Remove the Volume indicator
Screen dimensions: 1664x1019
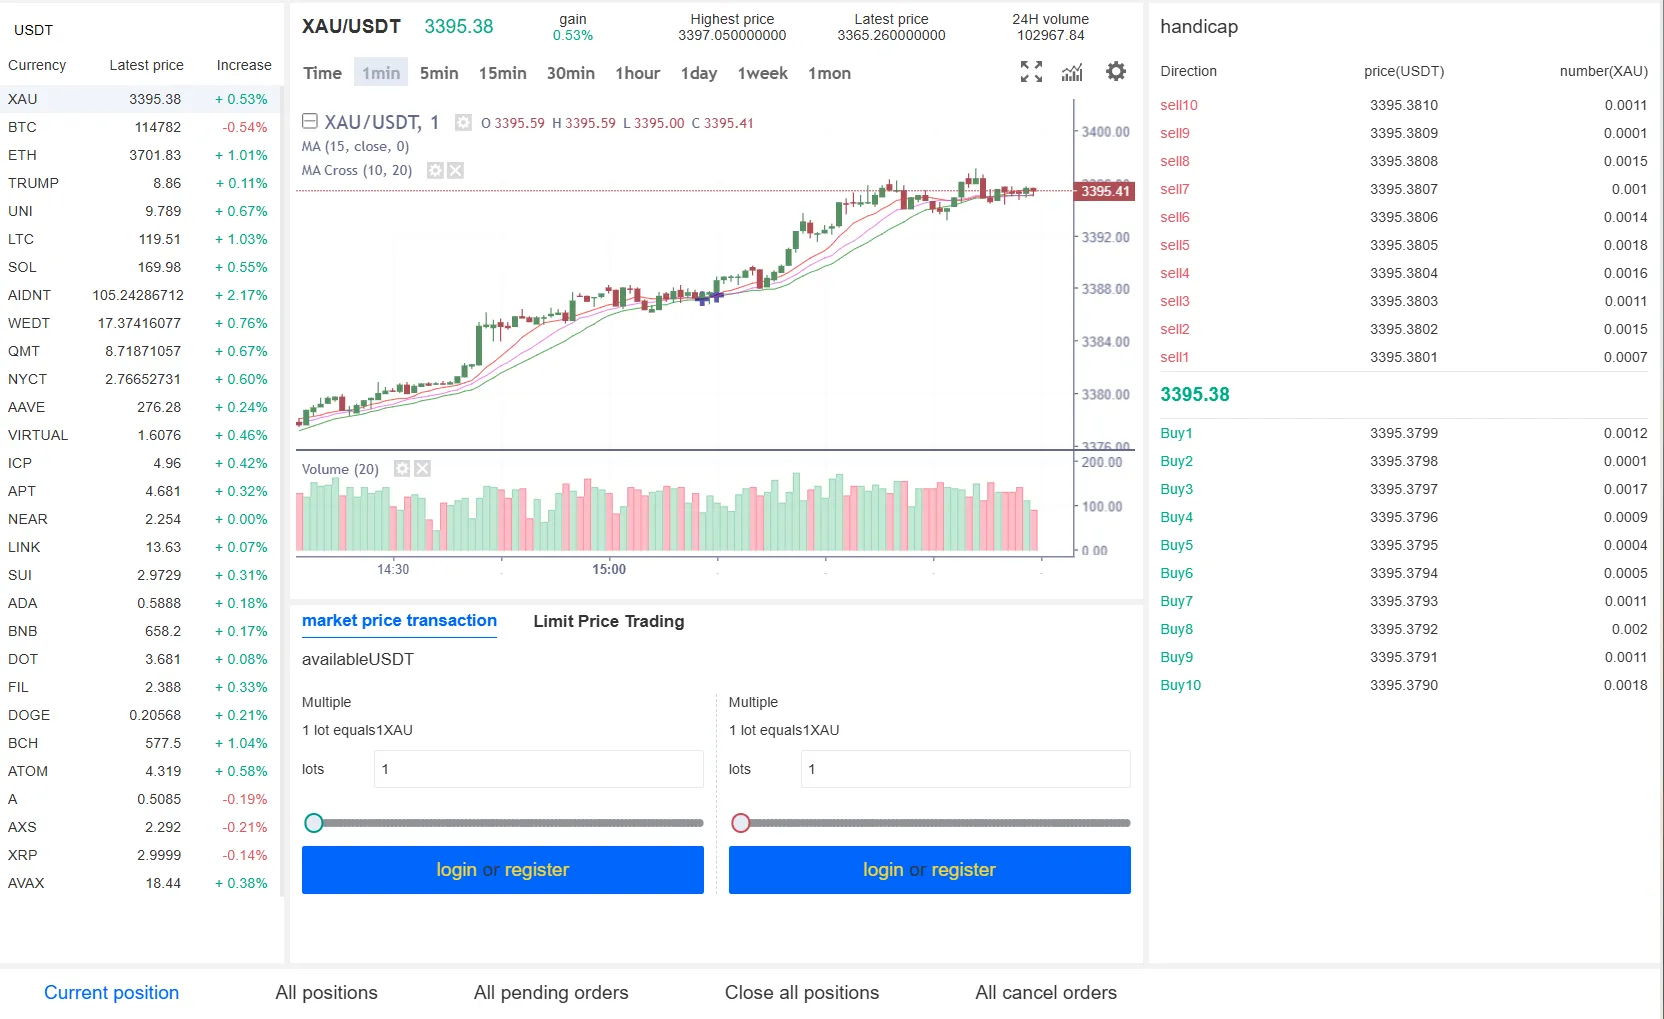(422, 469)
